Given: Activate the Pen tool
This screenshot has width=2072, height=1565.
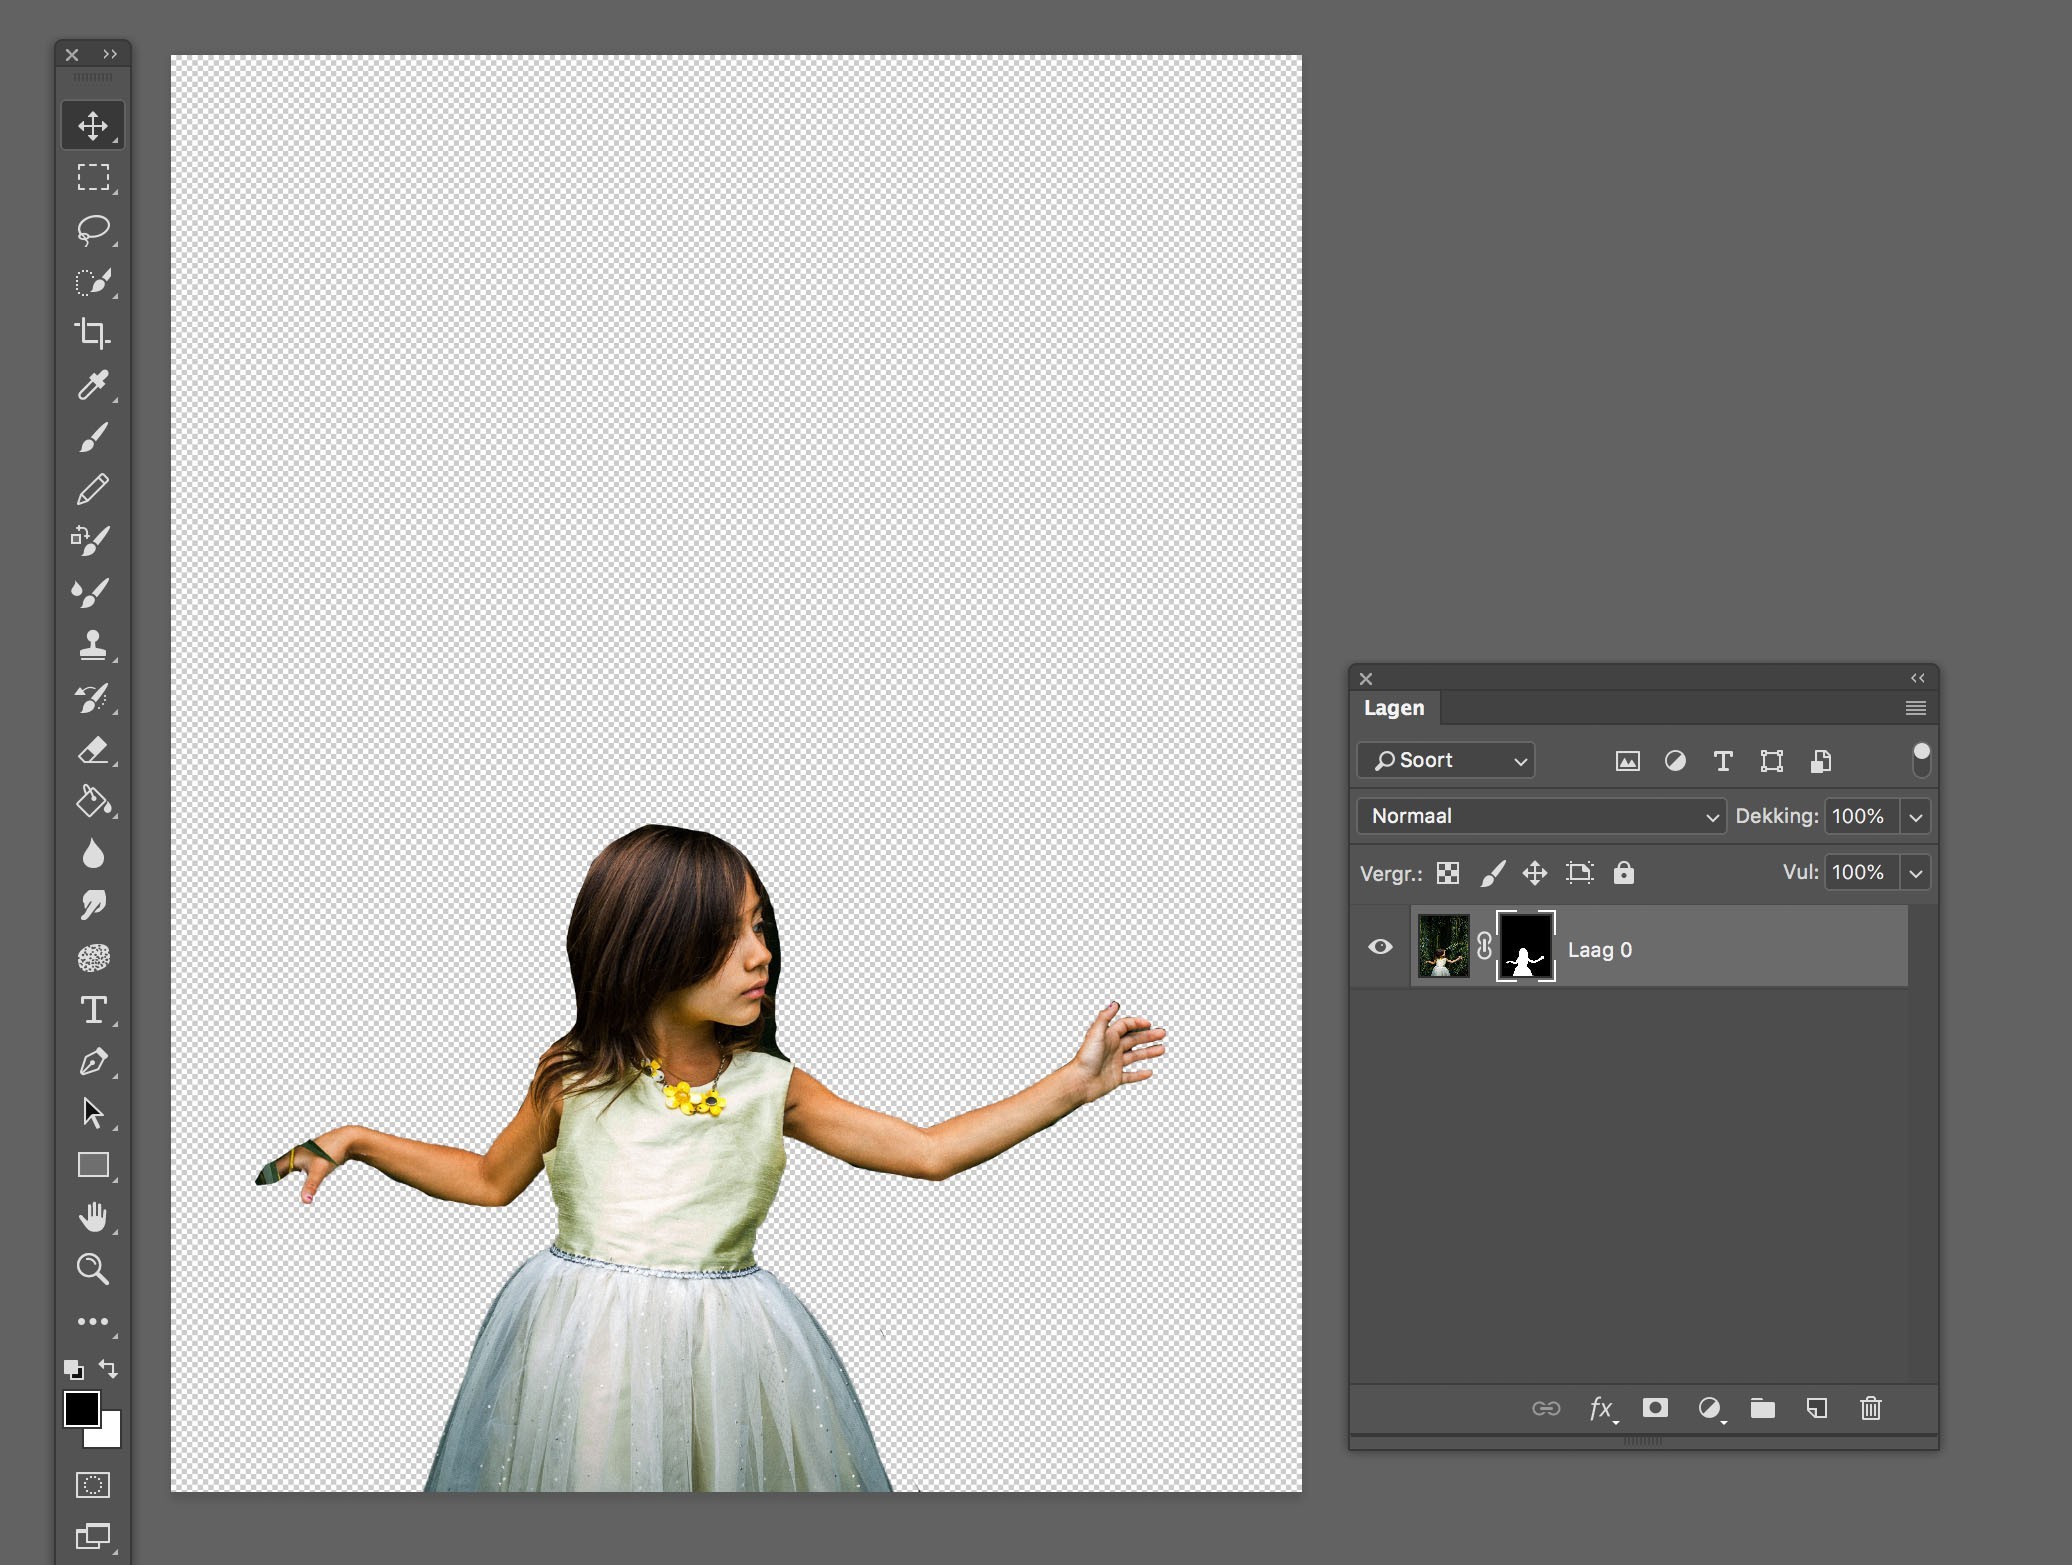Looking at the screenshot, I should point(93,1061).
